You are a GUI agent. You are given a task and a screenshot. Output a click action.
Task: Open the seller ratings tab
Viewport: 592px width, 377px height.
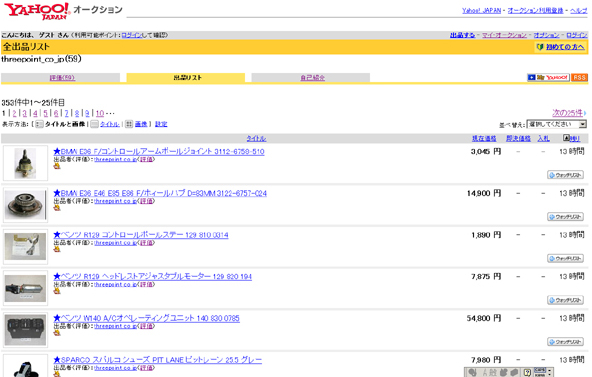coord(62,78)
